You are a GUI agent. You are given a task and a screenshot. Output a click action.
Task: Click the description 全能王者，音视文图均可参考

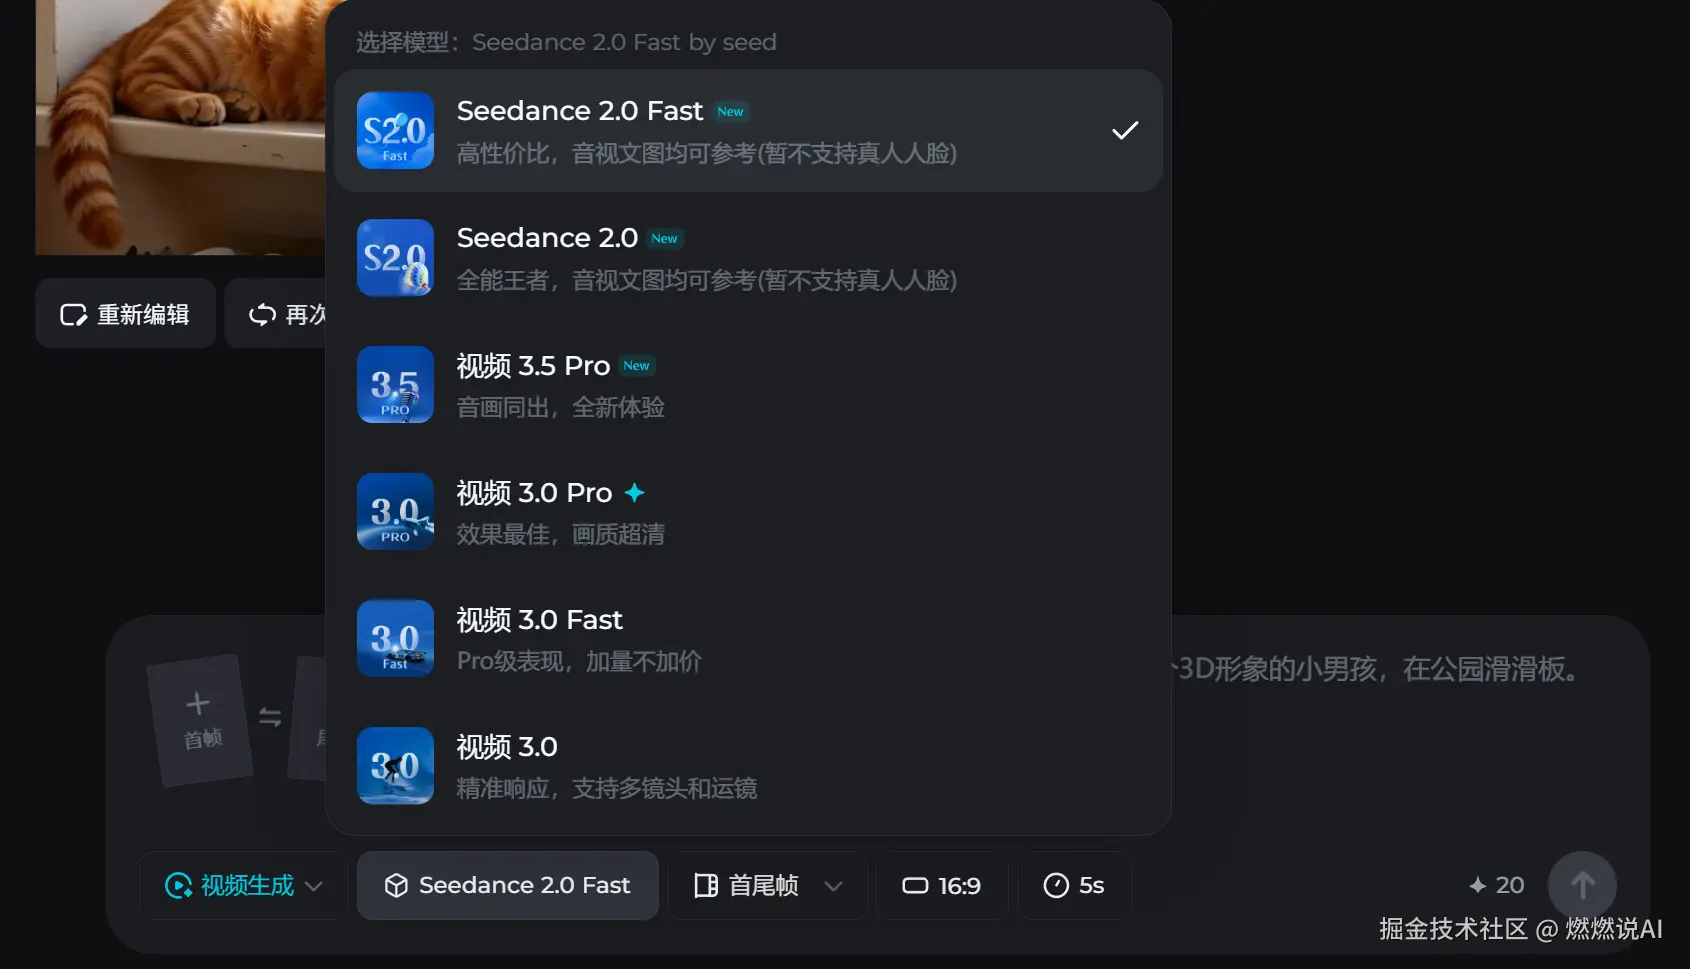[707, 280]
